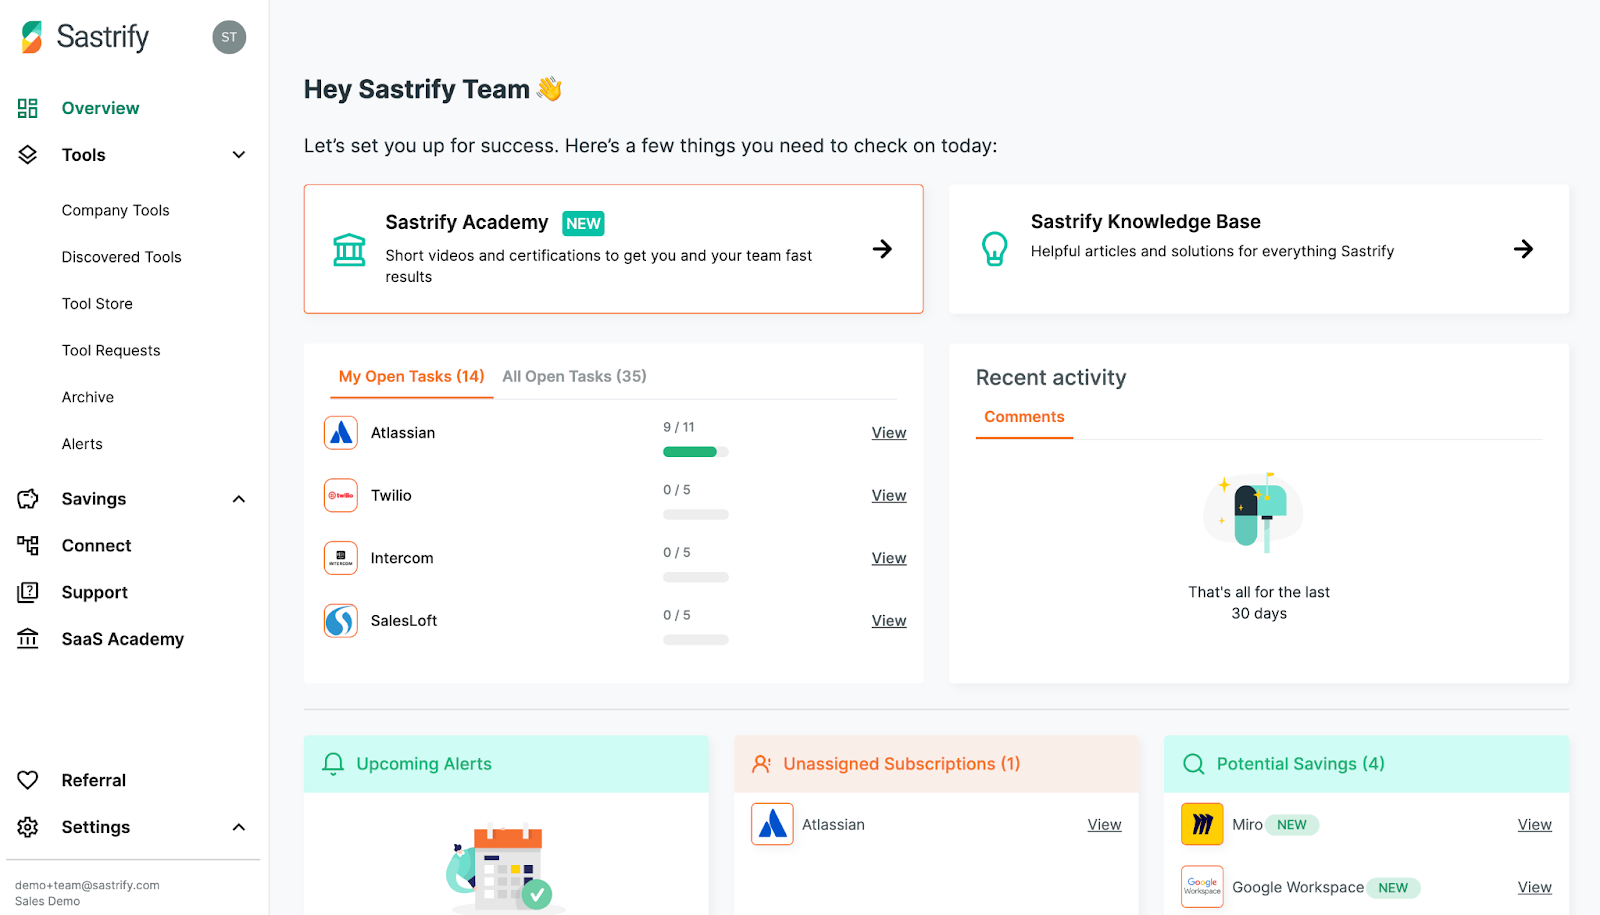This screenshot has width=1600, height=915.
Task: Toggle the Savings menu chevron
Action: (239, 499)
